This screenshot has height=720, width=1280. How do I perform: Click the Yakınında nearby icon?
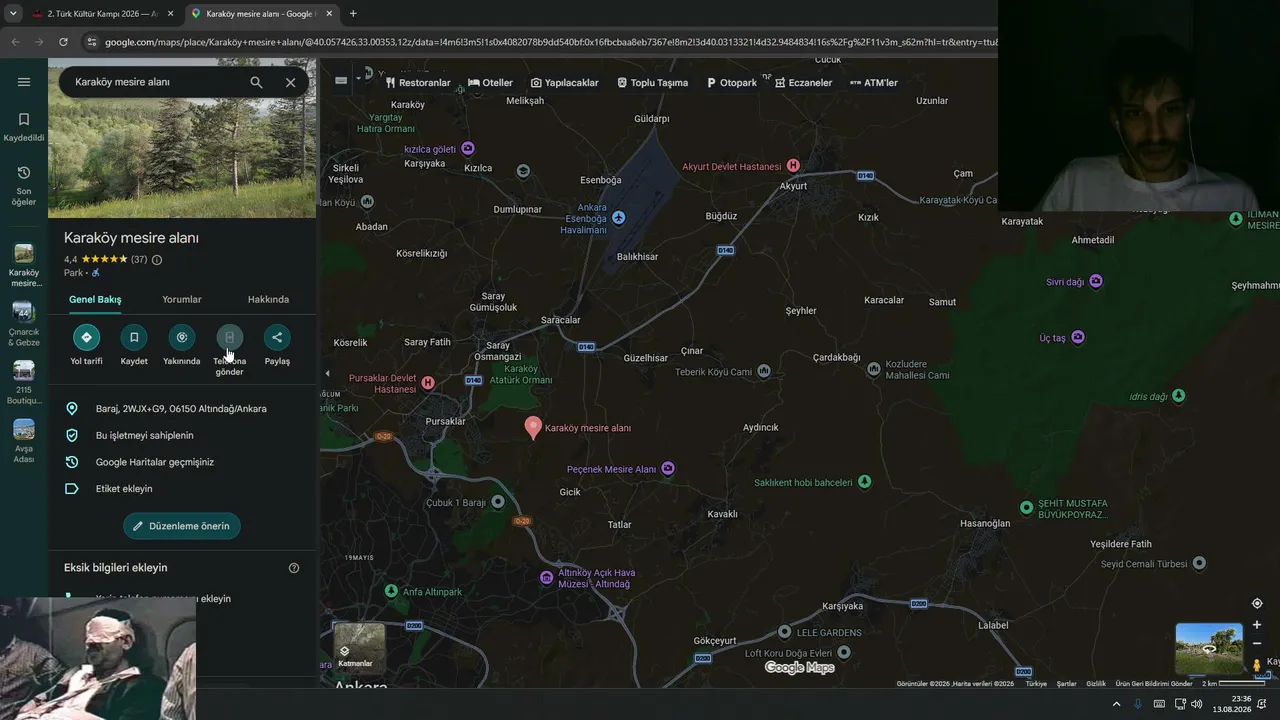coord(181,338)
